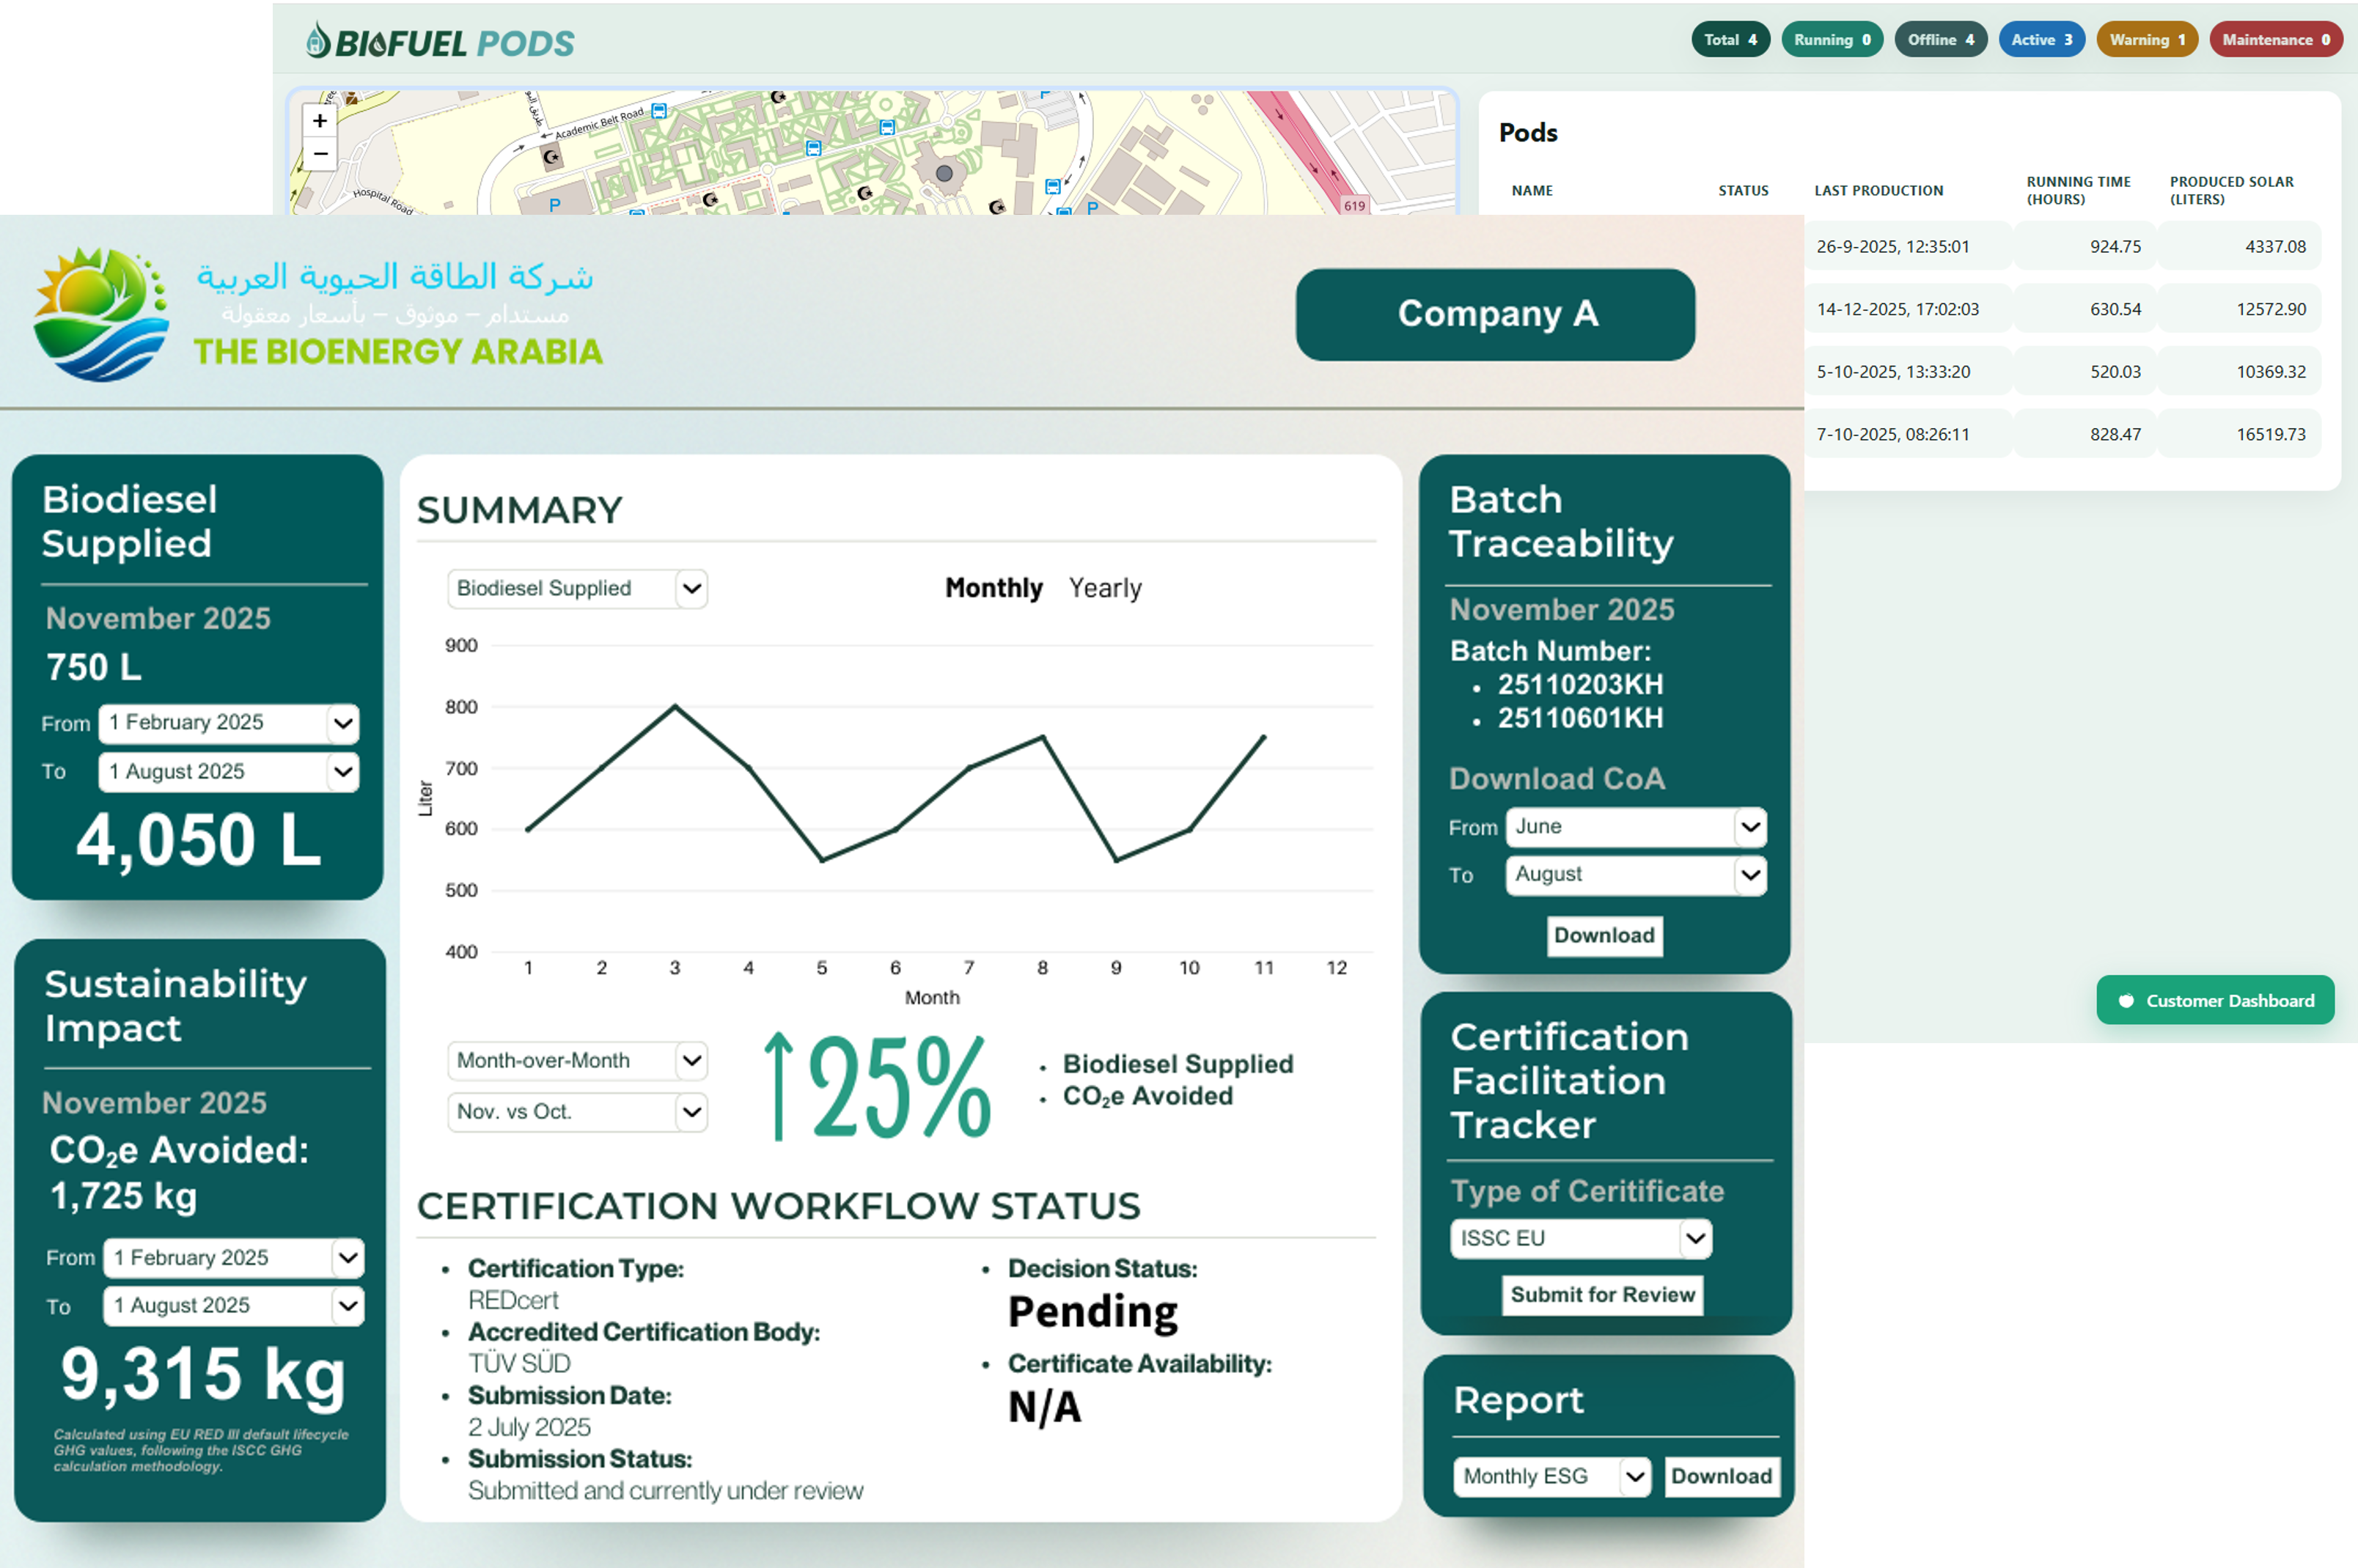Zoom out on the map
Viewport: 2358px width, 1568px height.
[320, 155]
